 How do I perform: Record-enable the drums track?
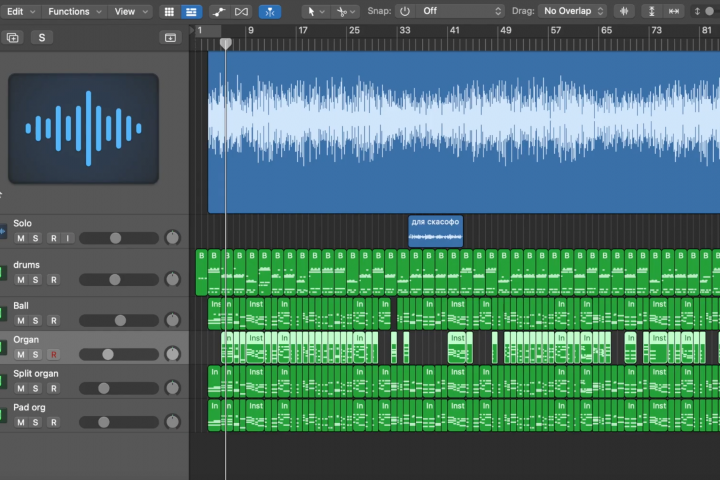coord(54,280)
